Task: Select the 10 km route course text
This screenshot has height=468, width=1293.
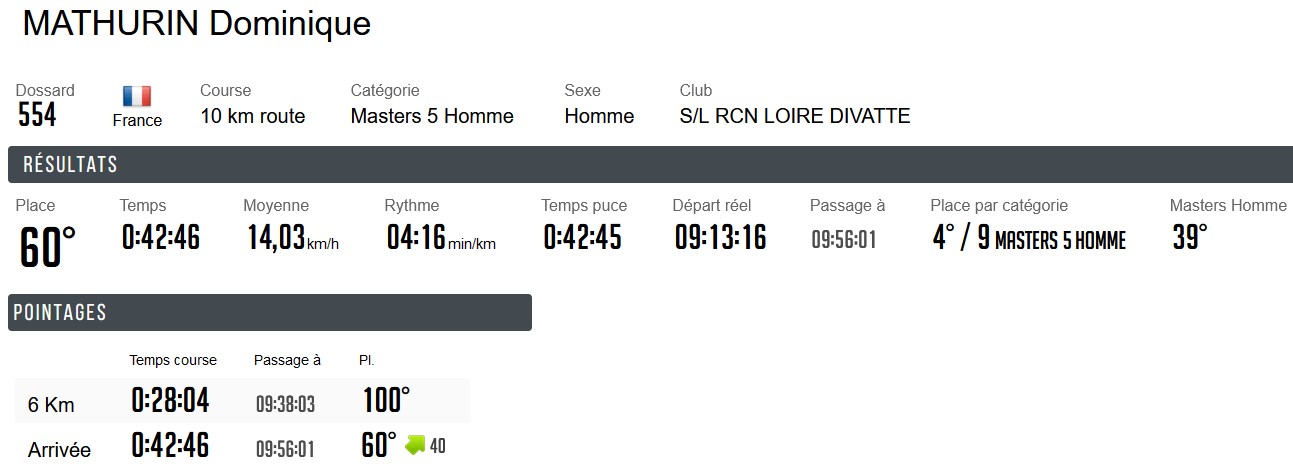Action: pyautogui.click(x=252, y=116)
